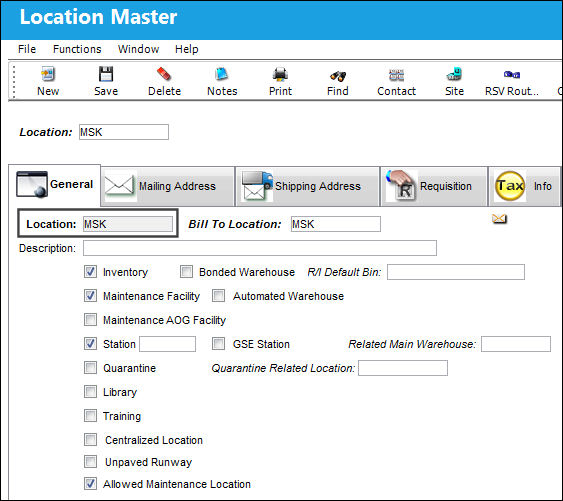Tick the Maintenance AOG Facility checkbox

click(x=90, y=319)
